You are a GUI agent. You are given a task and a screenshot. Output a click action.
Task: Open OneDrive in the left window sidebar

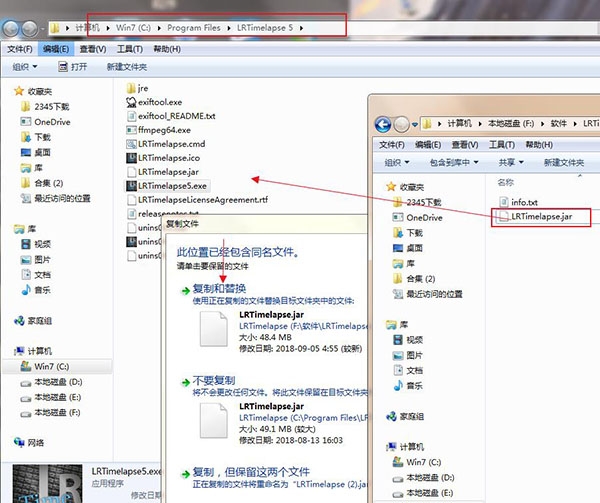point(45,122)
